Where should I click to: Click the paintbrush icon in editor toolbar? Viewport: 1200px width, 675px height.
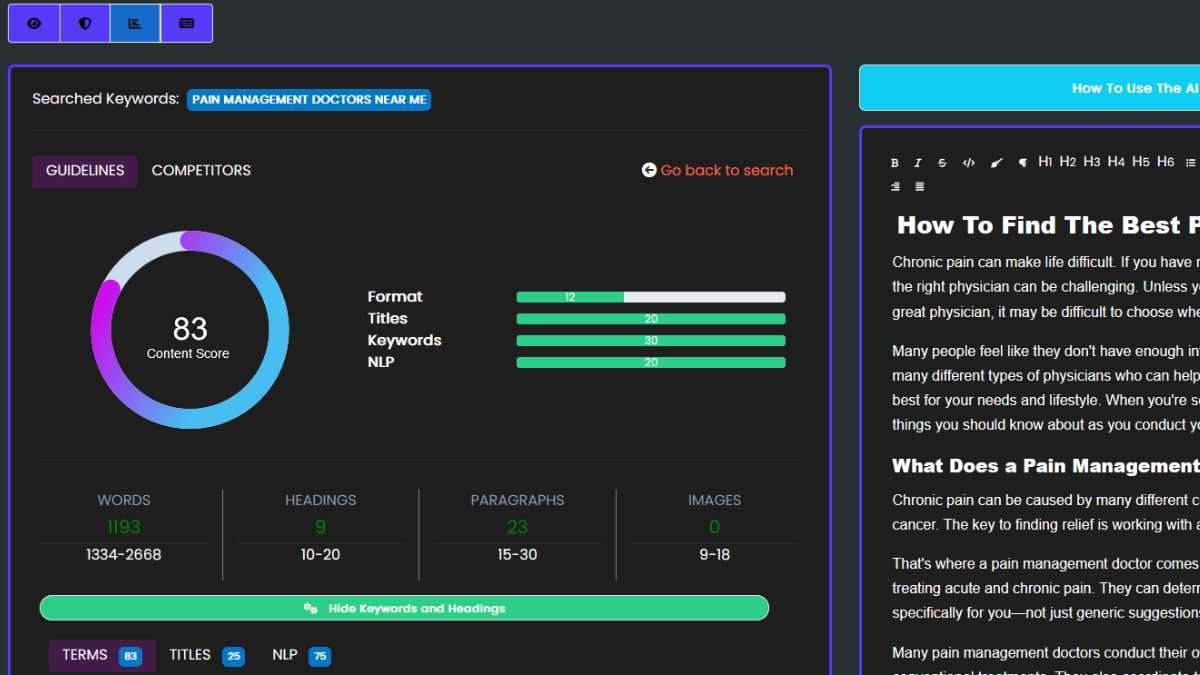click(996, 163)
